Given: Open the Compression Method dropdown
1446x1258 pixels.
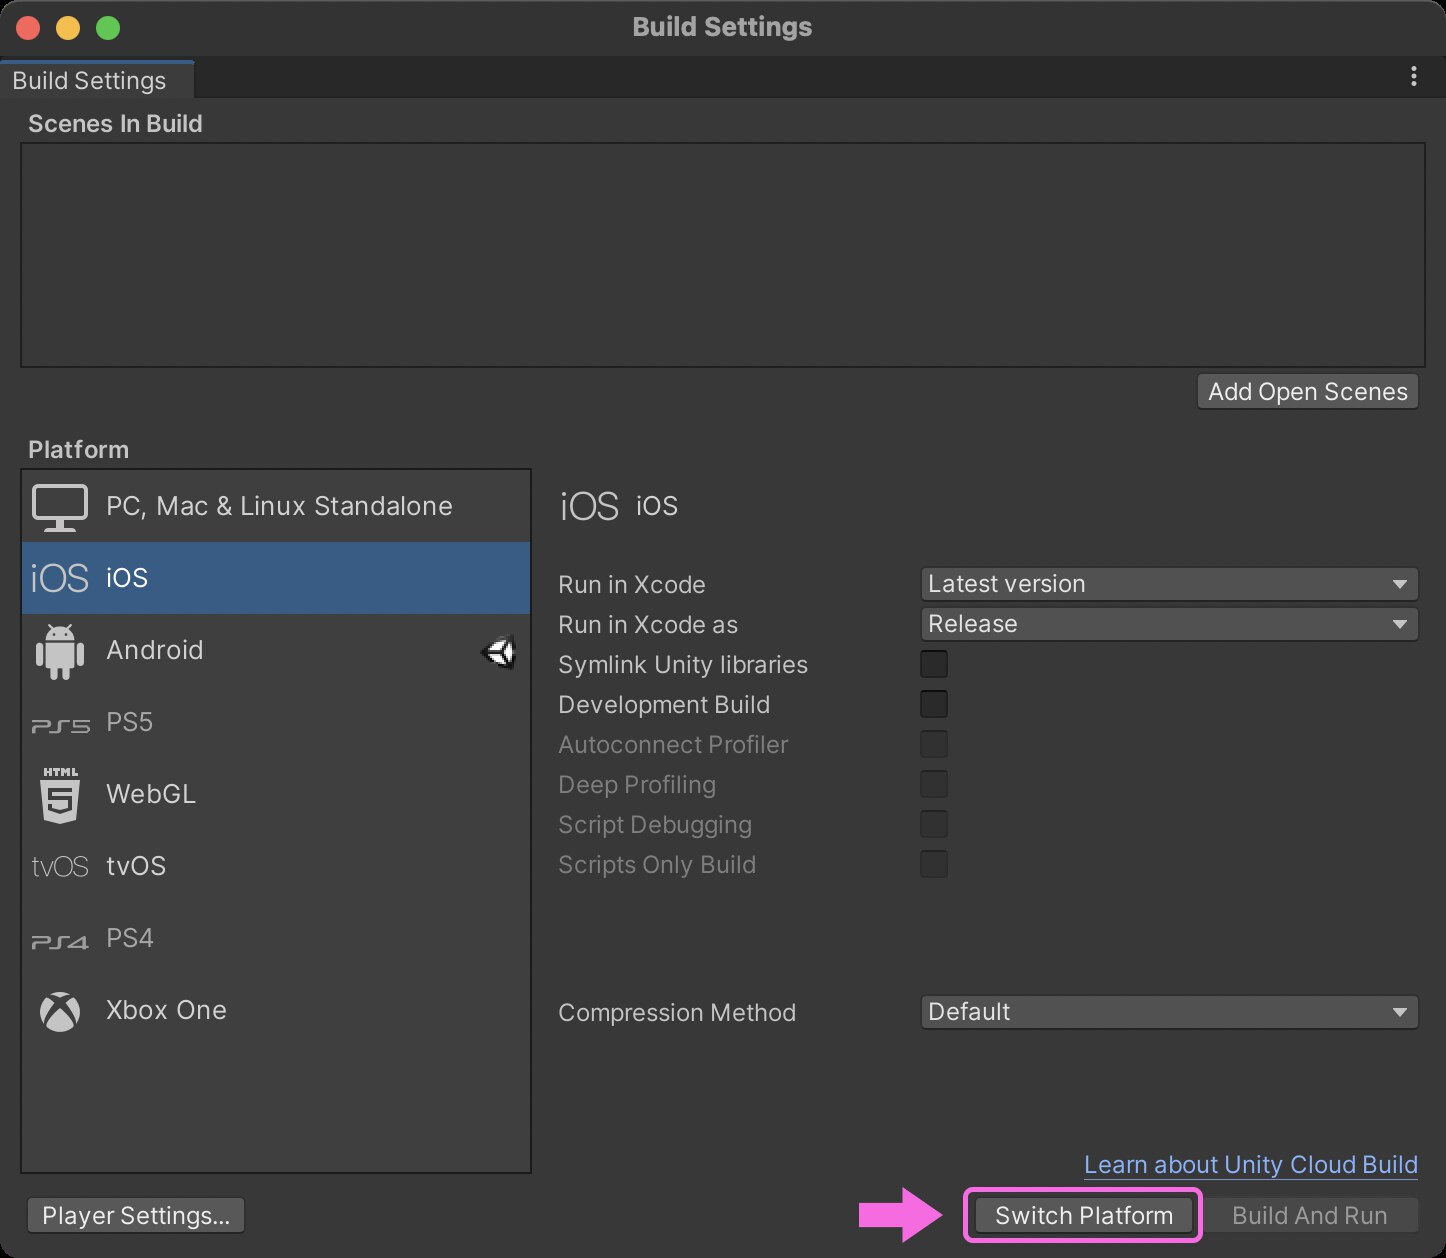Looking at the screenshot, I should [x=1169, y=1012].
